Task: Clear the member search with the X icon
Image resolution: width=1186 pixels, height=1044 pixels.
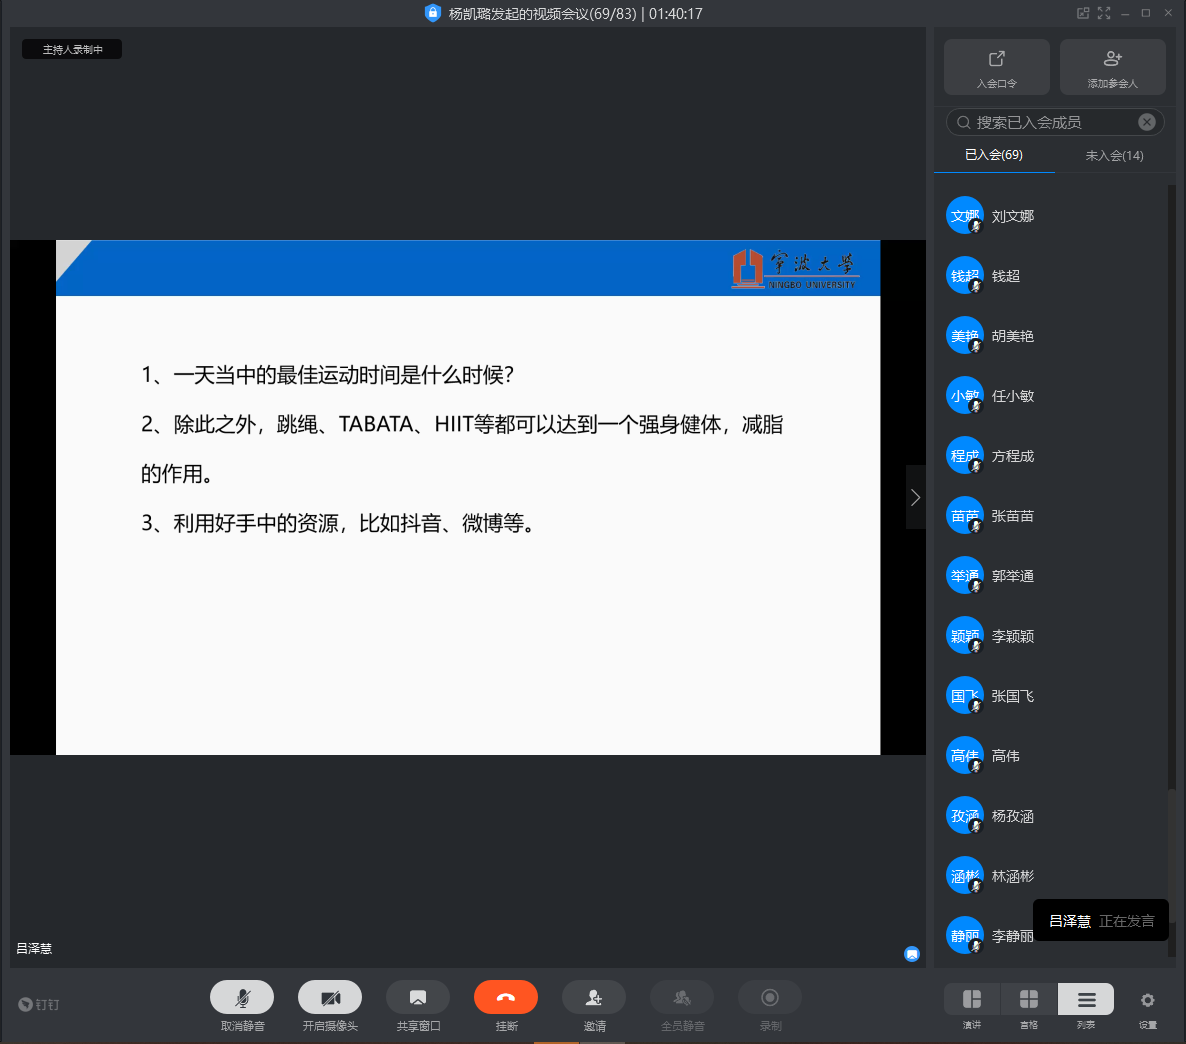Action: tap(1147, 122)
